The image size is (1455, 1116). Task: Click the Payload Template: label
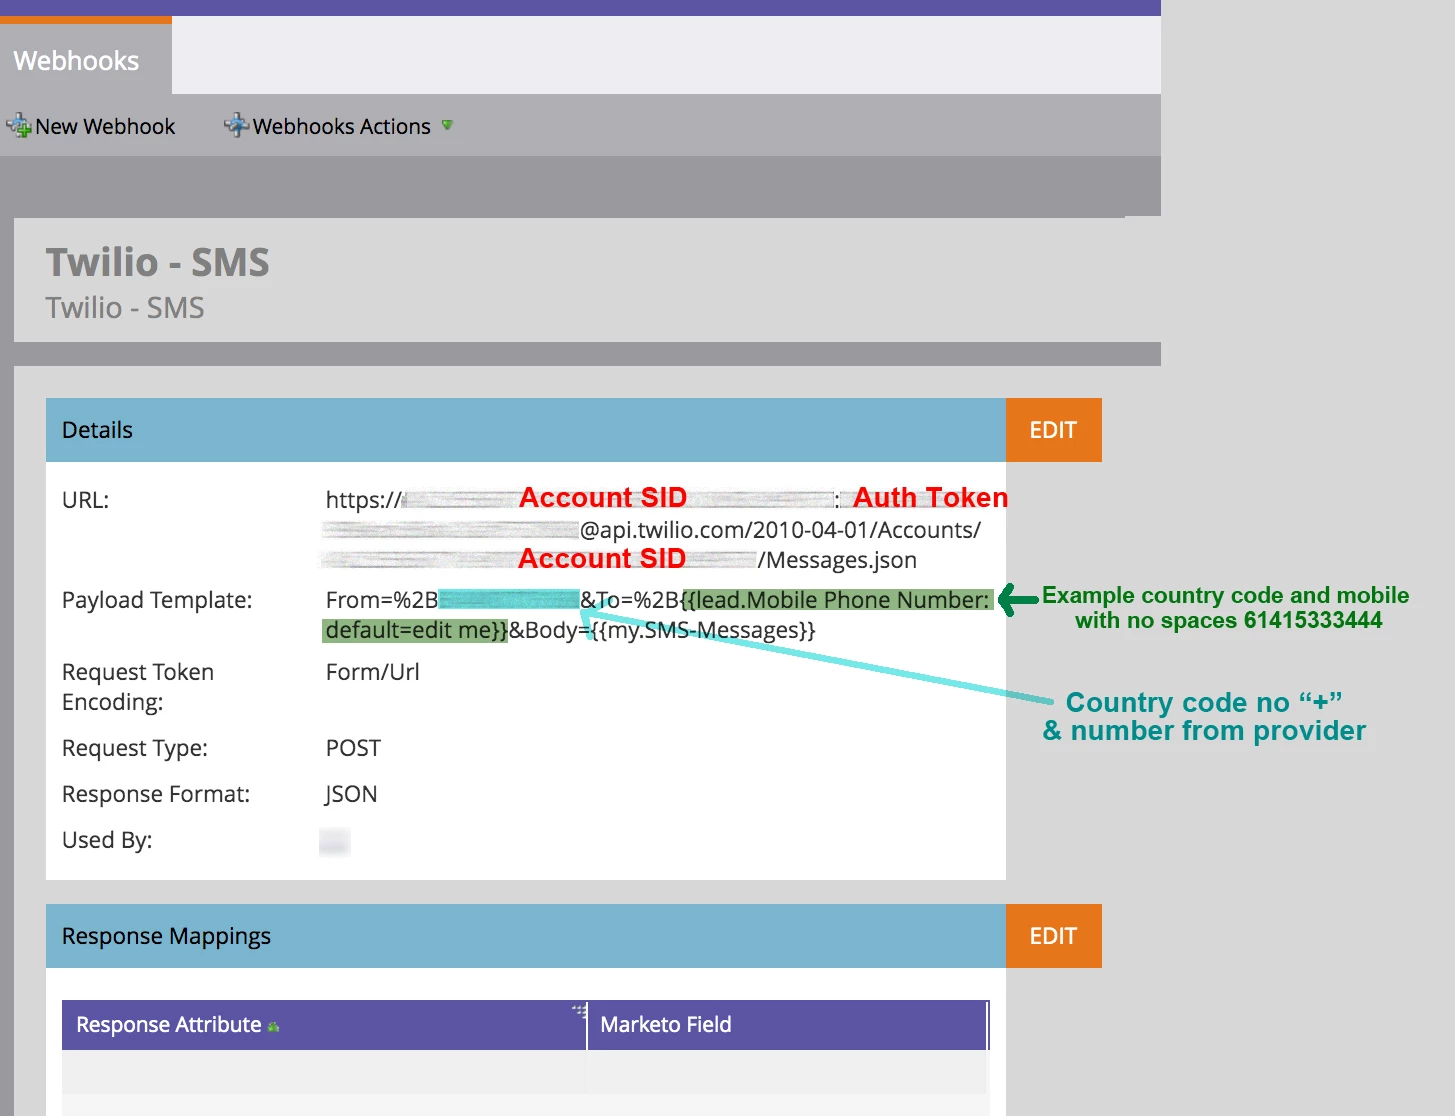click(x=157, y=600)
